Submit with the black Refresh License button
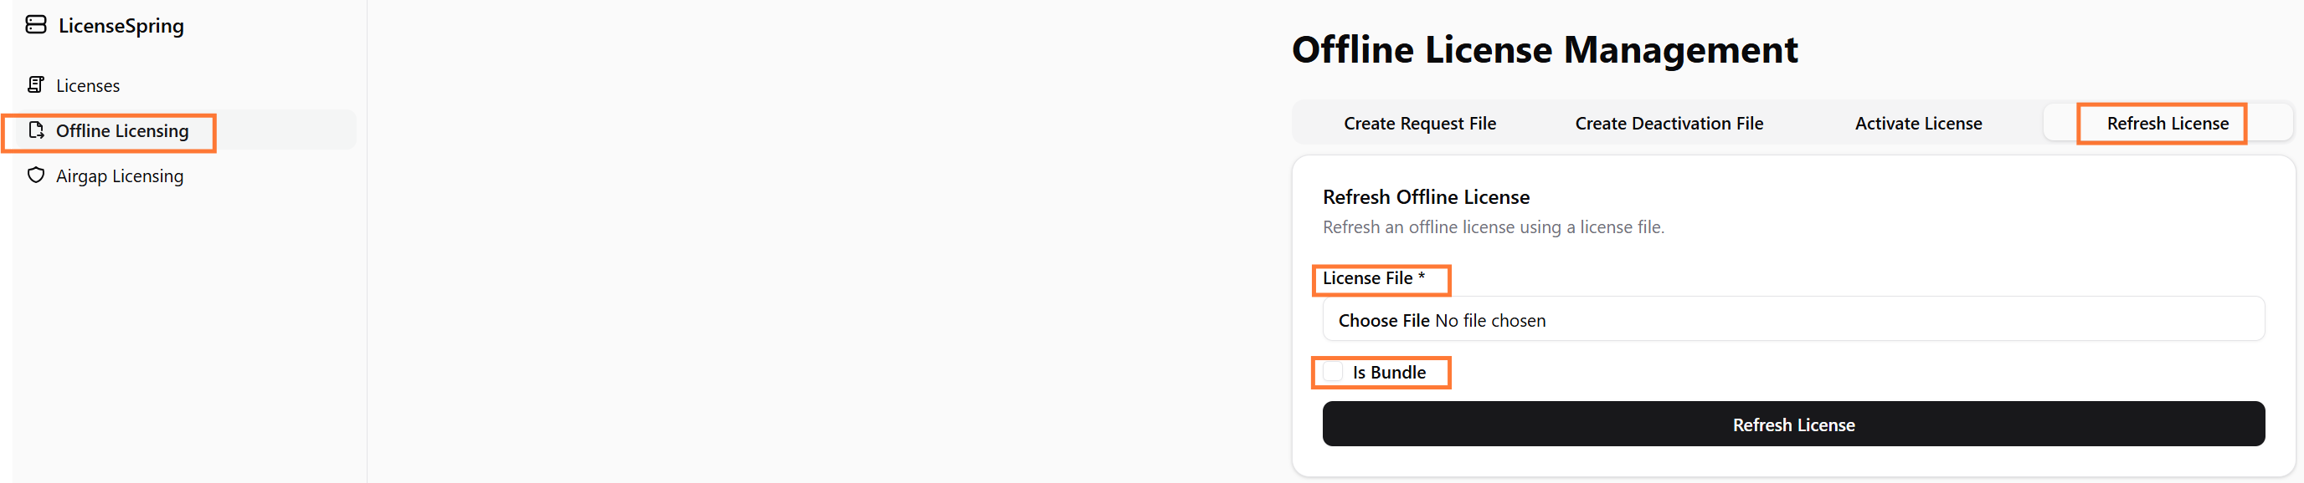Screen dimensions: 2304x483 coord(1793,425)
